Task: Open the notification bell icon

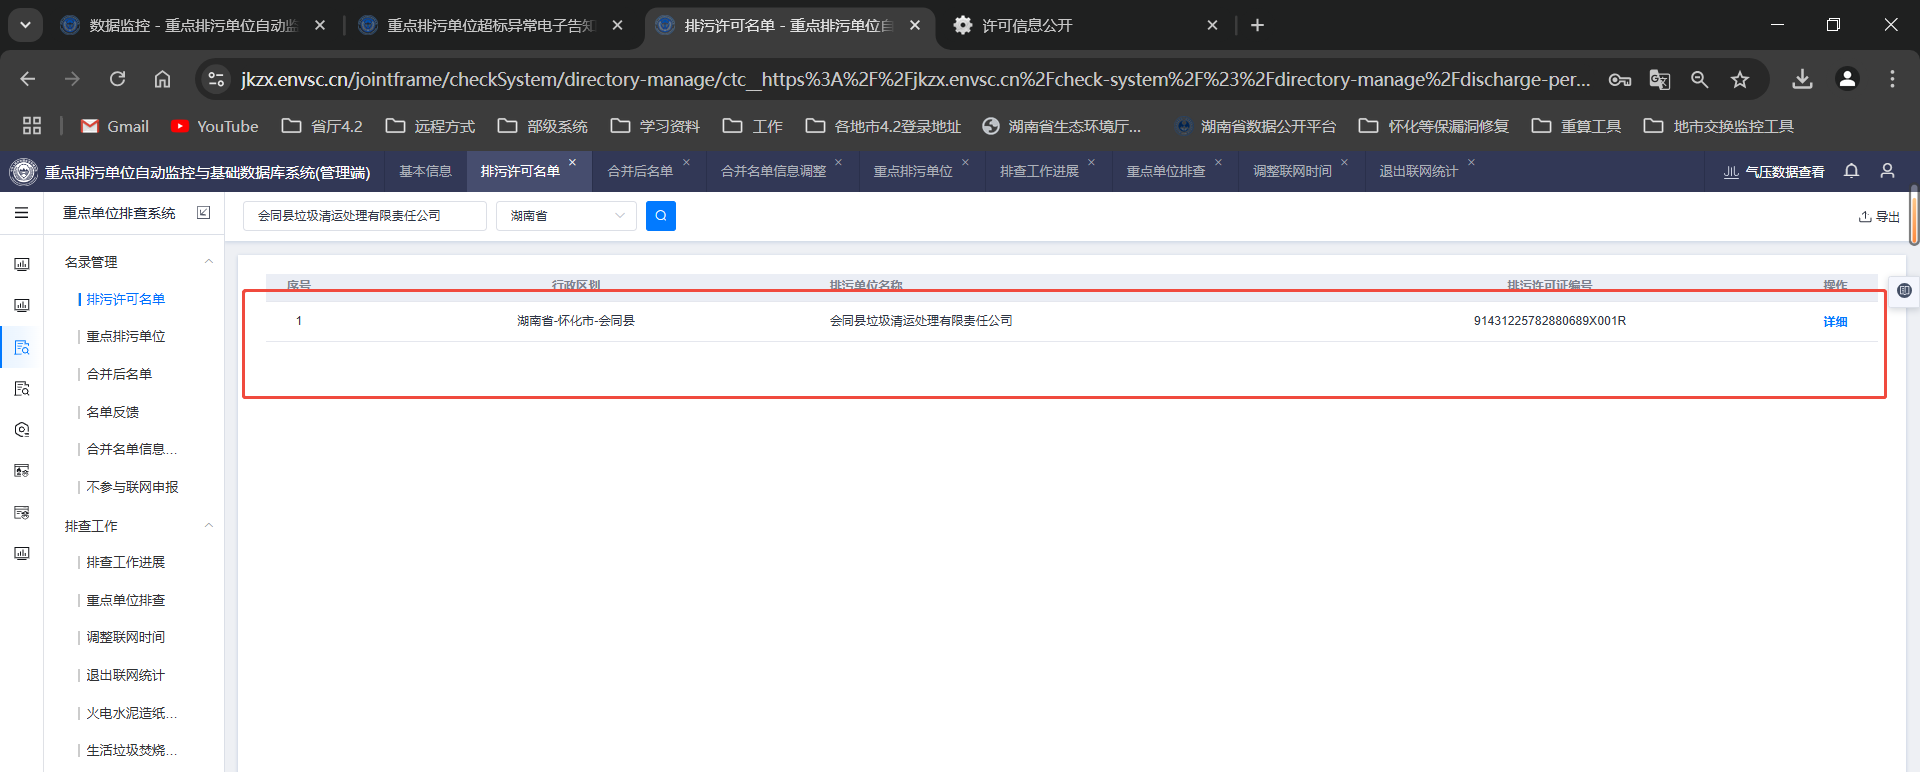Action: point(1851,171)
